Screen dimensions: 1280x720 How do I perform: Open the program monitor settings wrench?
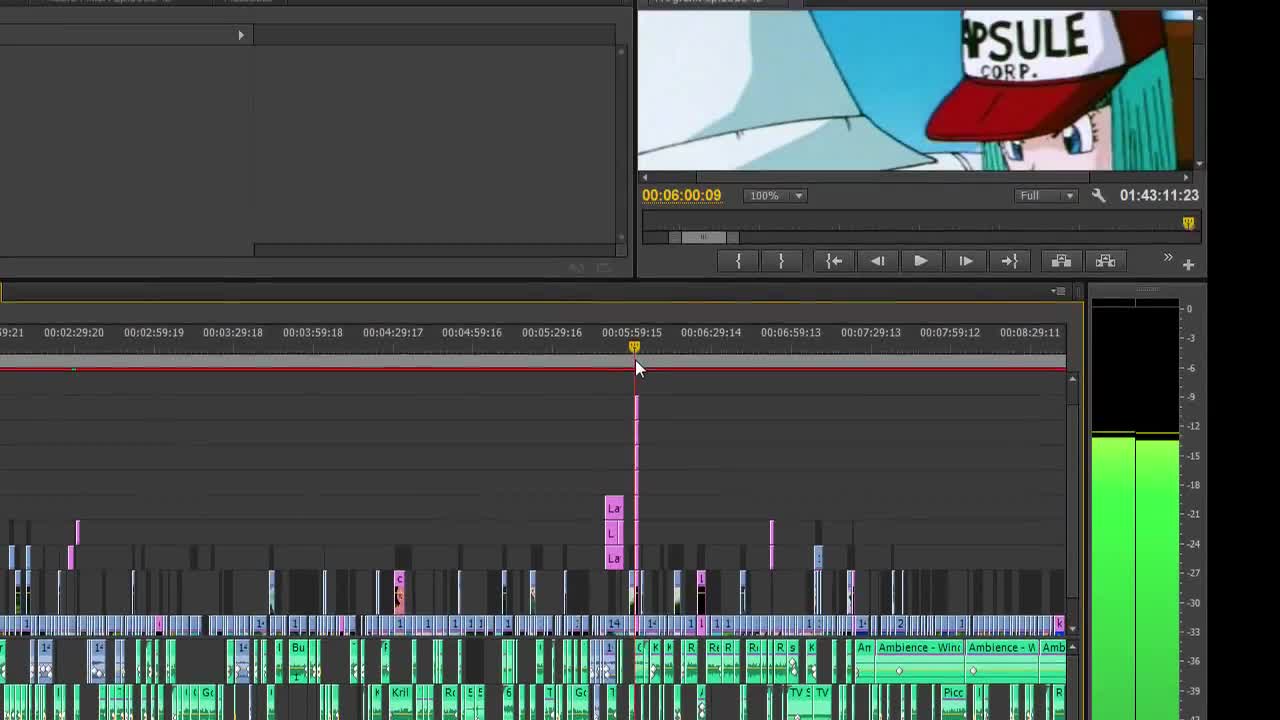click(x=1098, y=196)
